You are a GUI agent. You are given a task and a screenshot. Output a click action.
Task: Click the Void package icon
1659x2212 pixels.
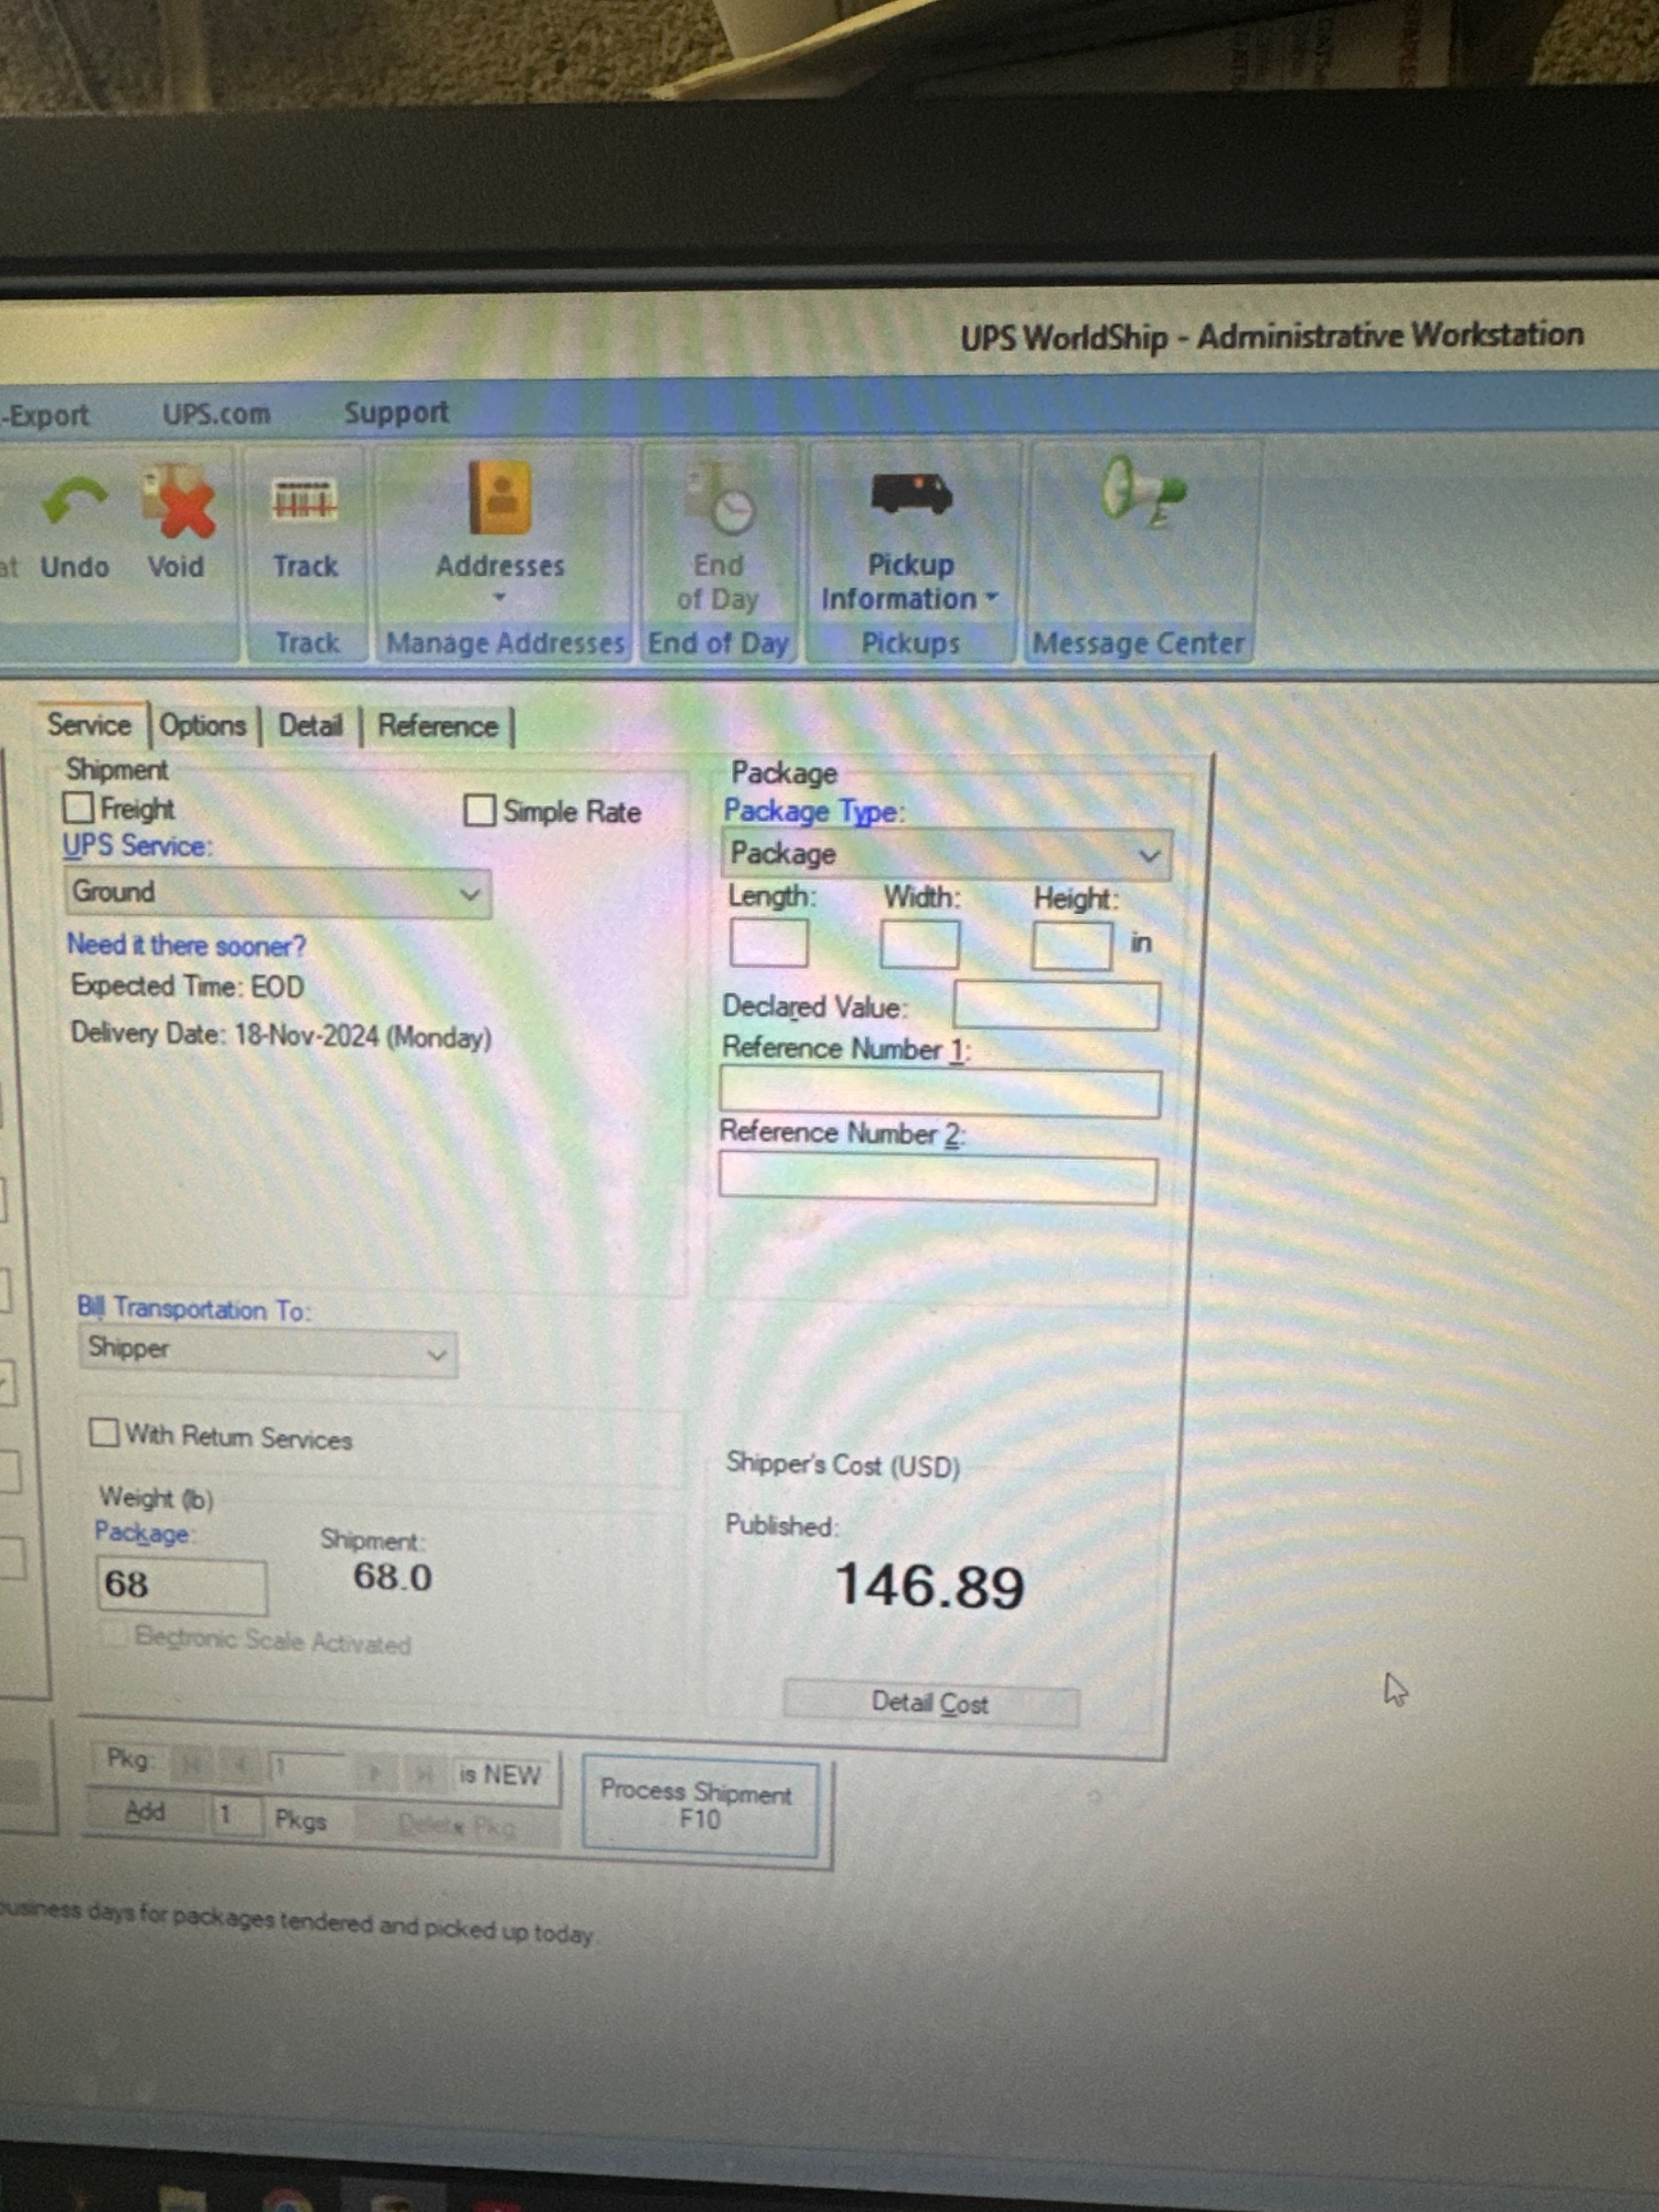click(x=177, y=500)
